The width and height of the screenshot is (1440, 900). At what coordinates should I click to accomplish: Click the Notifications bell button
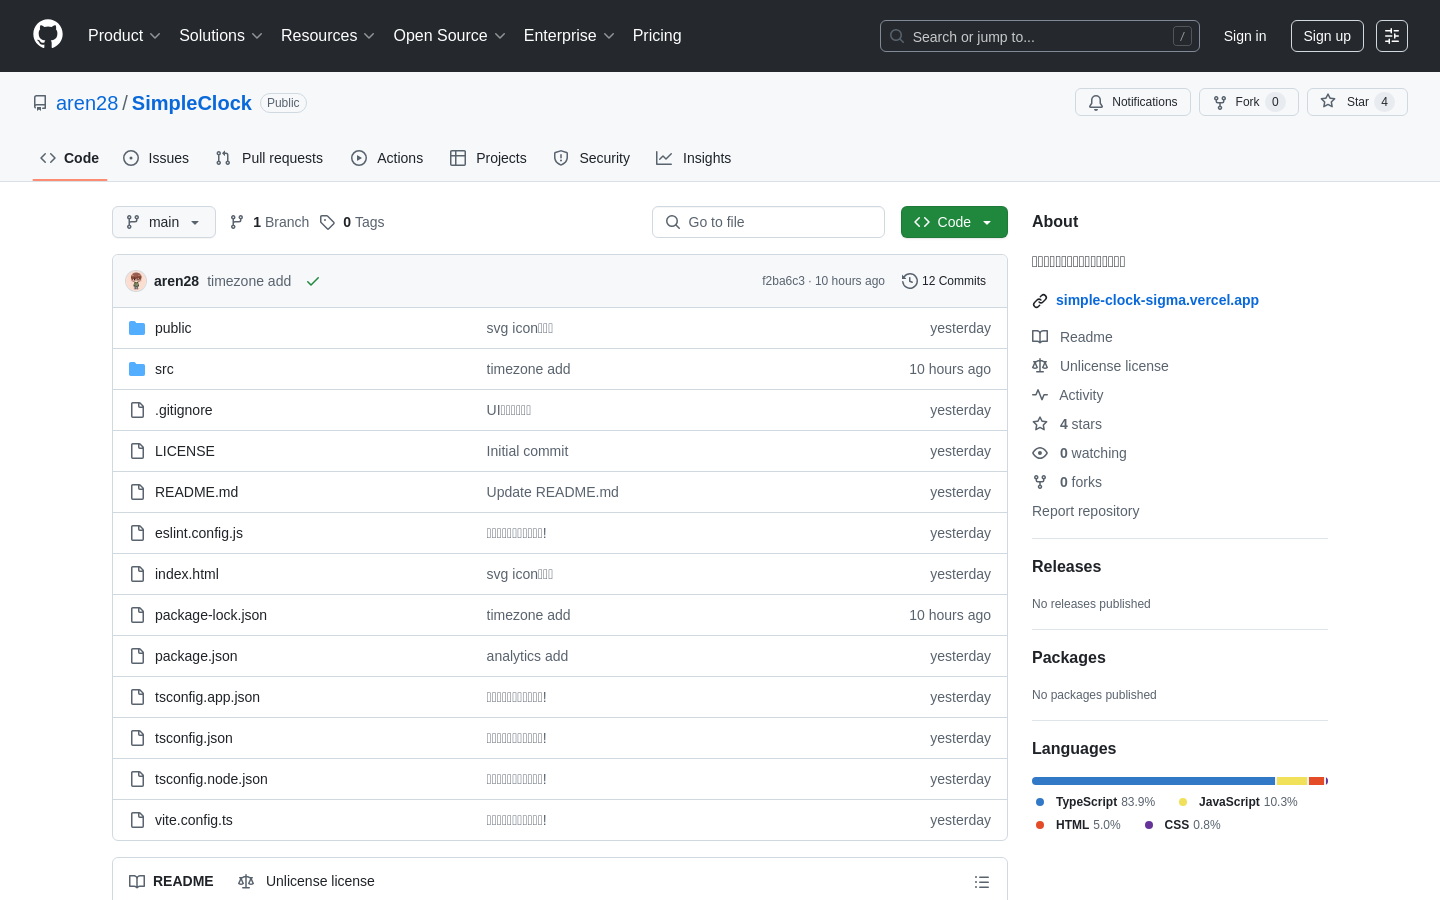[x=1133, y=102]
